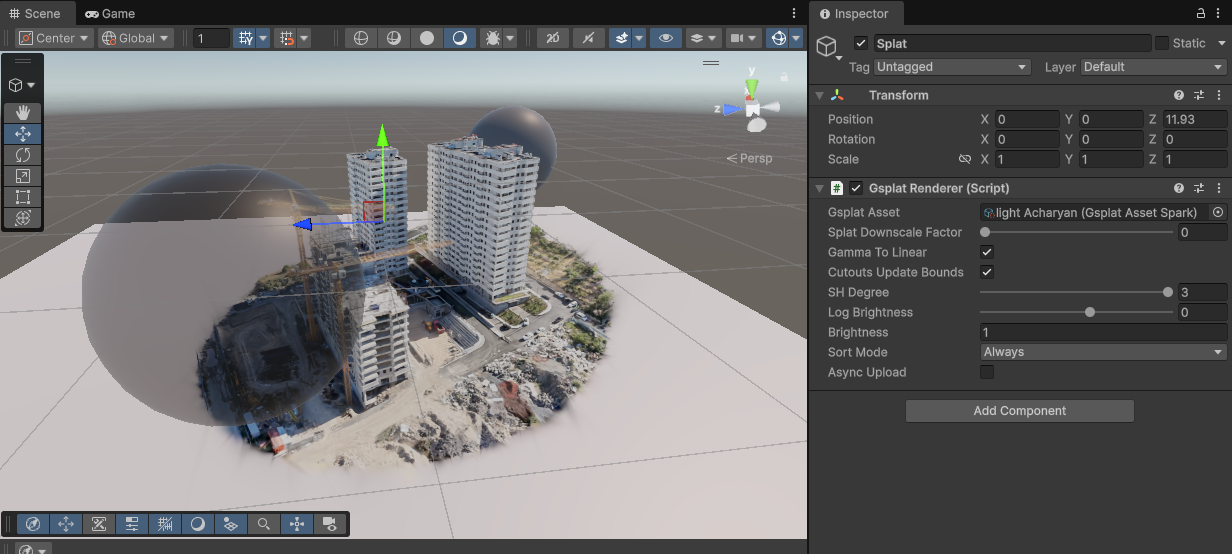Toggle the Persp projection label
Viewport: 1232px width, 554px height.
[x=750, y=158]
